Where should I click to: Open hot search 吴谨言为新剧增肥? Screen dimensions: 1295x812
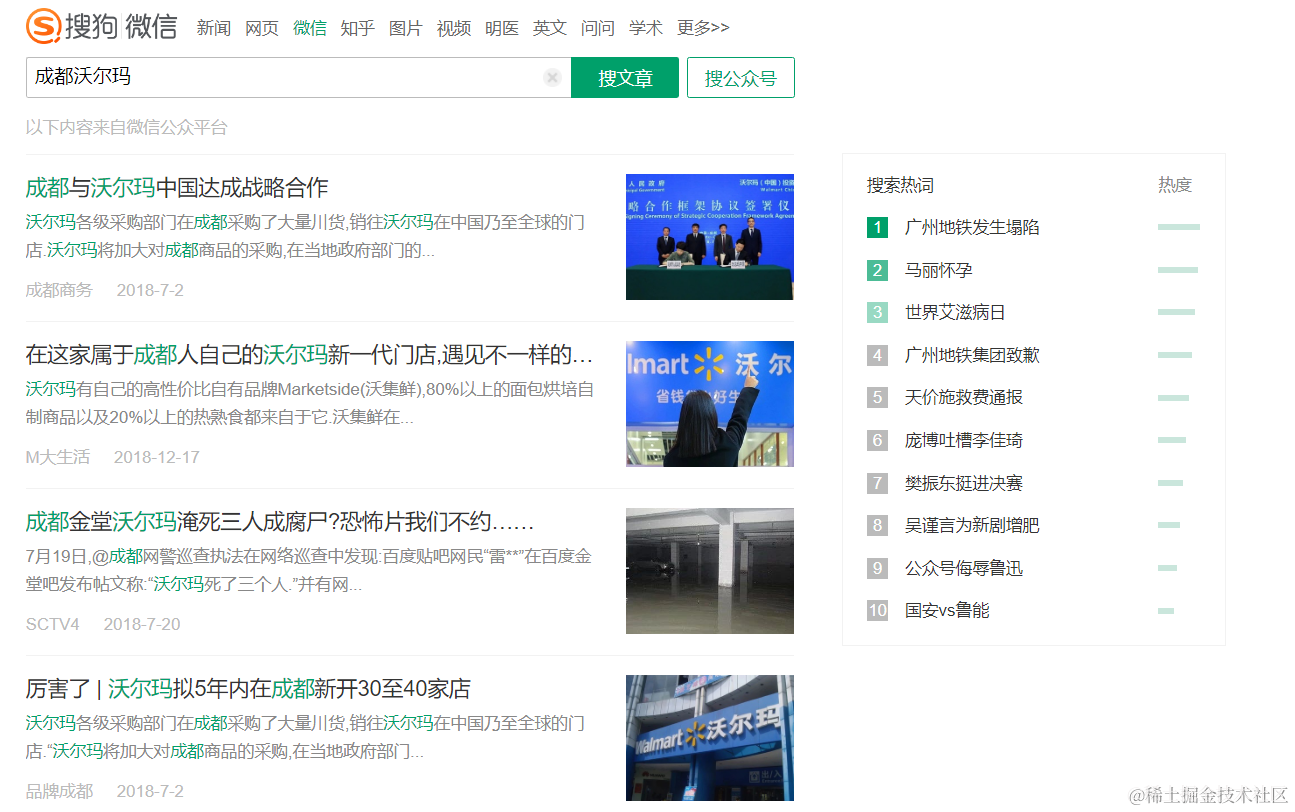pyautogui.click(x=972, y=525)
